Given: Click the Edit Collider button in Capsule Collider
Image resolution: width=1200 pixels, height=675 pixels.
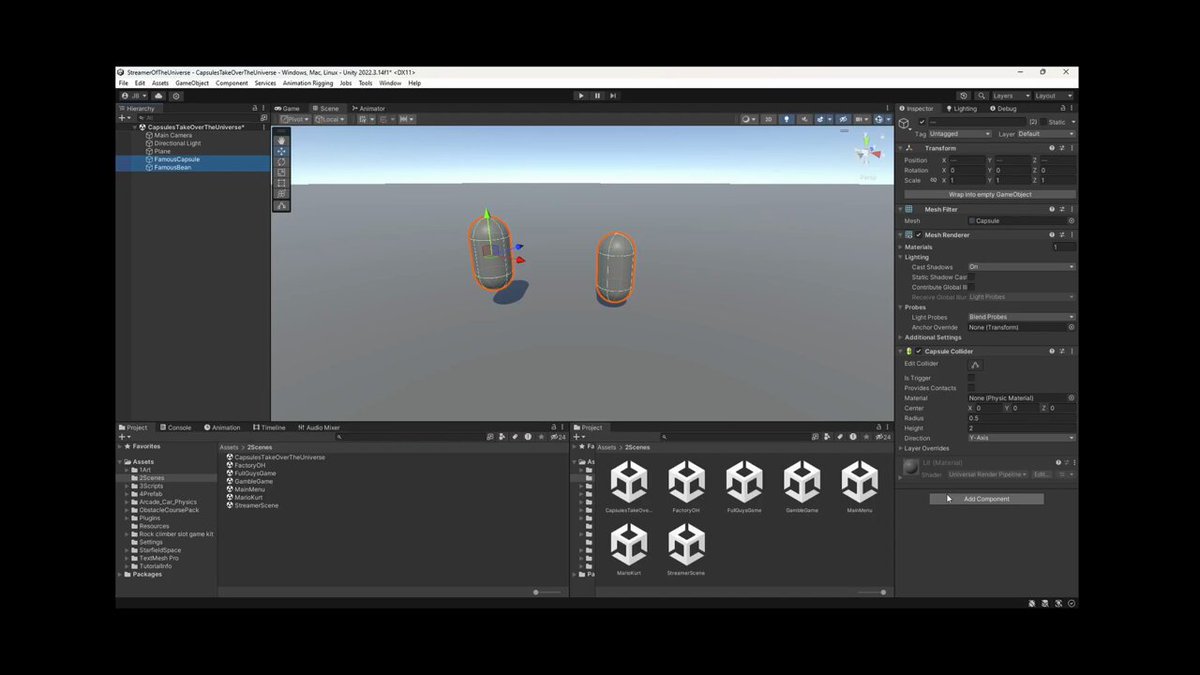Looking at the screenshot, I should (975, 365).
